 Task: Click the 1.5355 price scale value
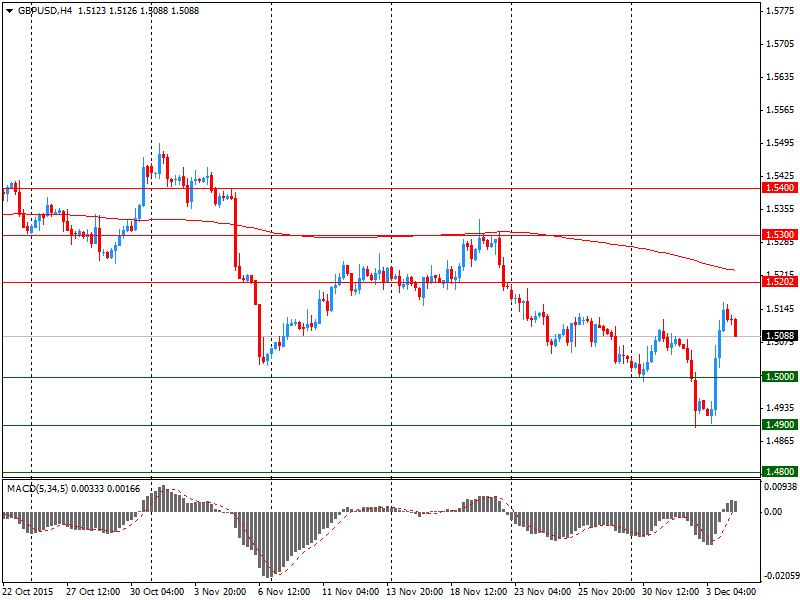click(780, 209)
